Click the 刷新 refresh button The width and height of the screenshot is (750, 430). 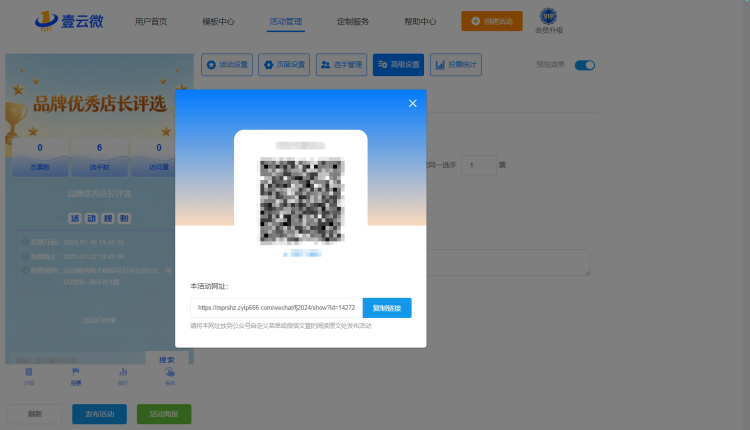[35, 414]
